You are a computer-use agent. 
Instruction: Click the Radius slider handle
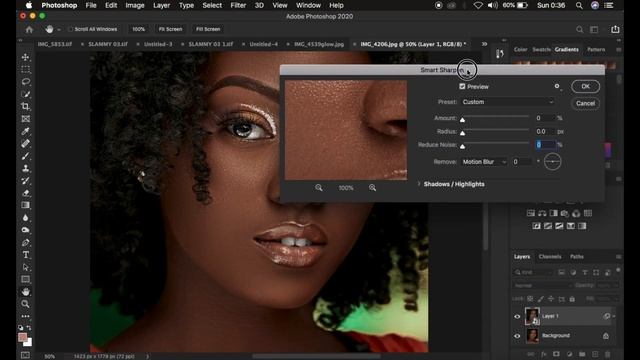click(462, 133)
